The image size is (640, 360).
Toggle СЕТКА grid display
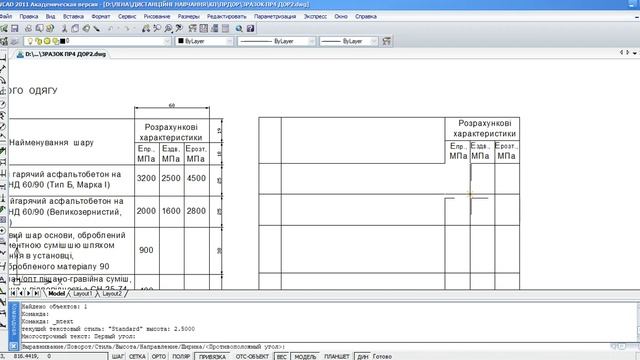pyautogui.click(x=137, y=356)
